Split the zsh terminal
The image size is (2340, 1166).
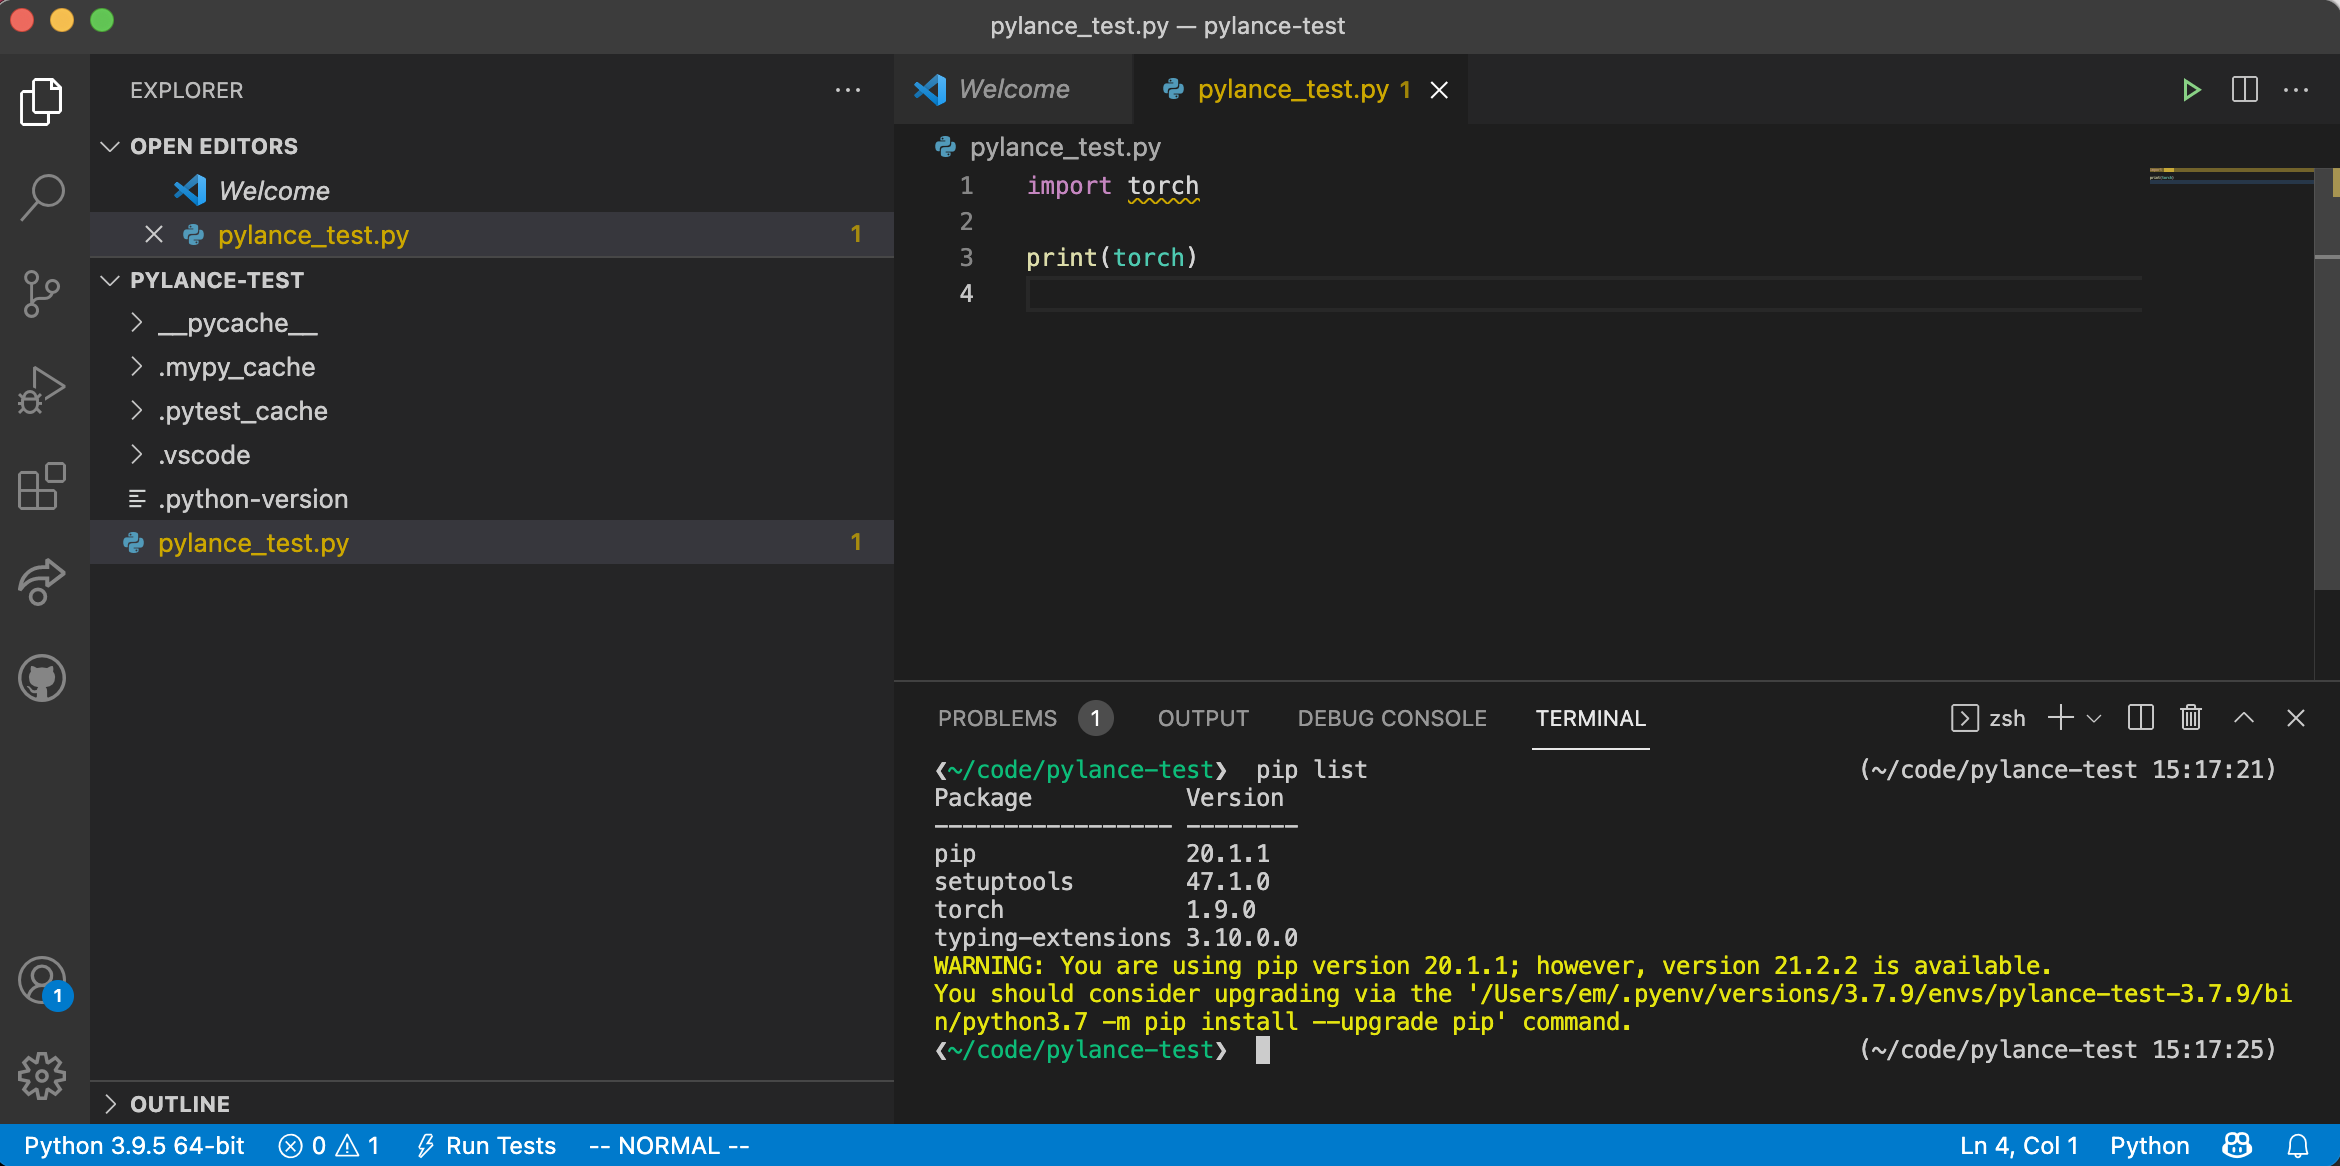pyautogui.click(x=2140, y=718)
